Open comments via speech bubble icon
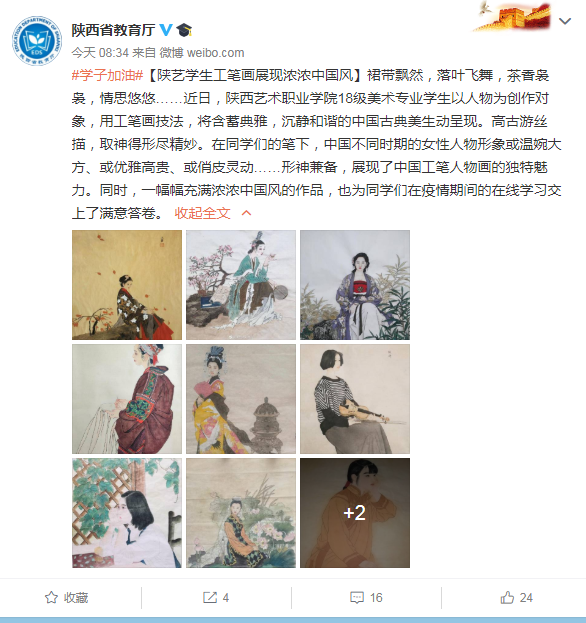Image resolution: width=586 pixels, height=623 pixels. click(x=357, y=597)
